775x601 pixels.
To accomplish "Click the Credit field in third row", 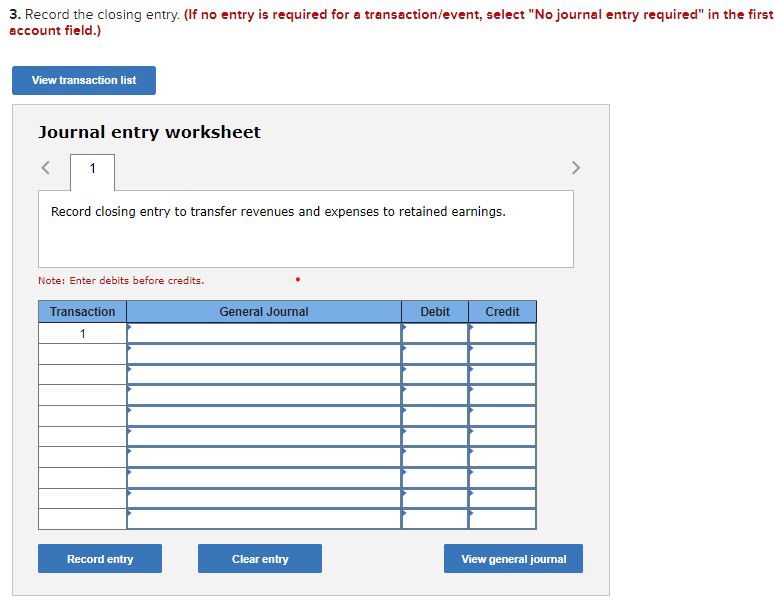I will [502, 375].
